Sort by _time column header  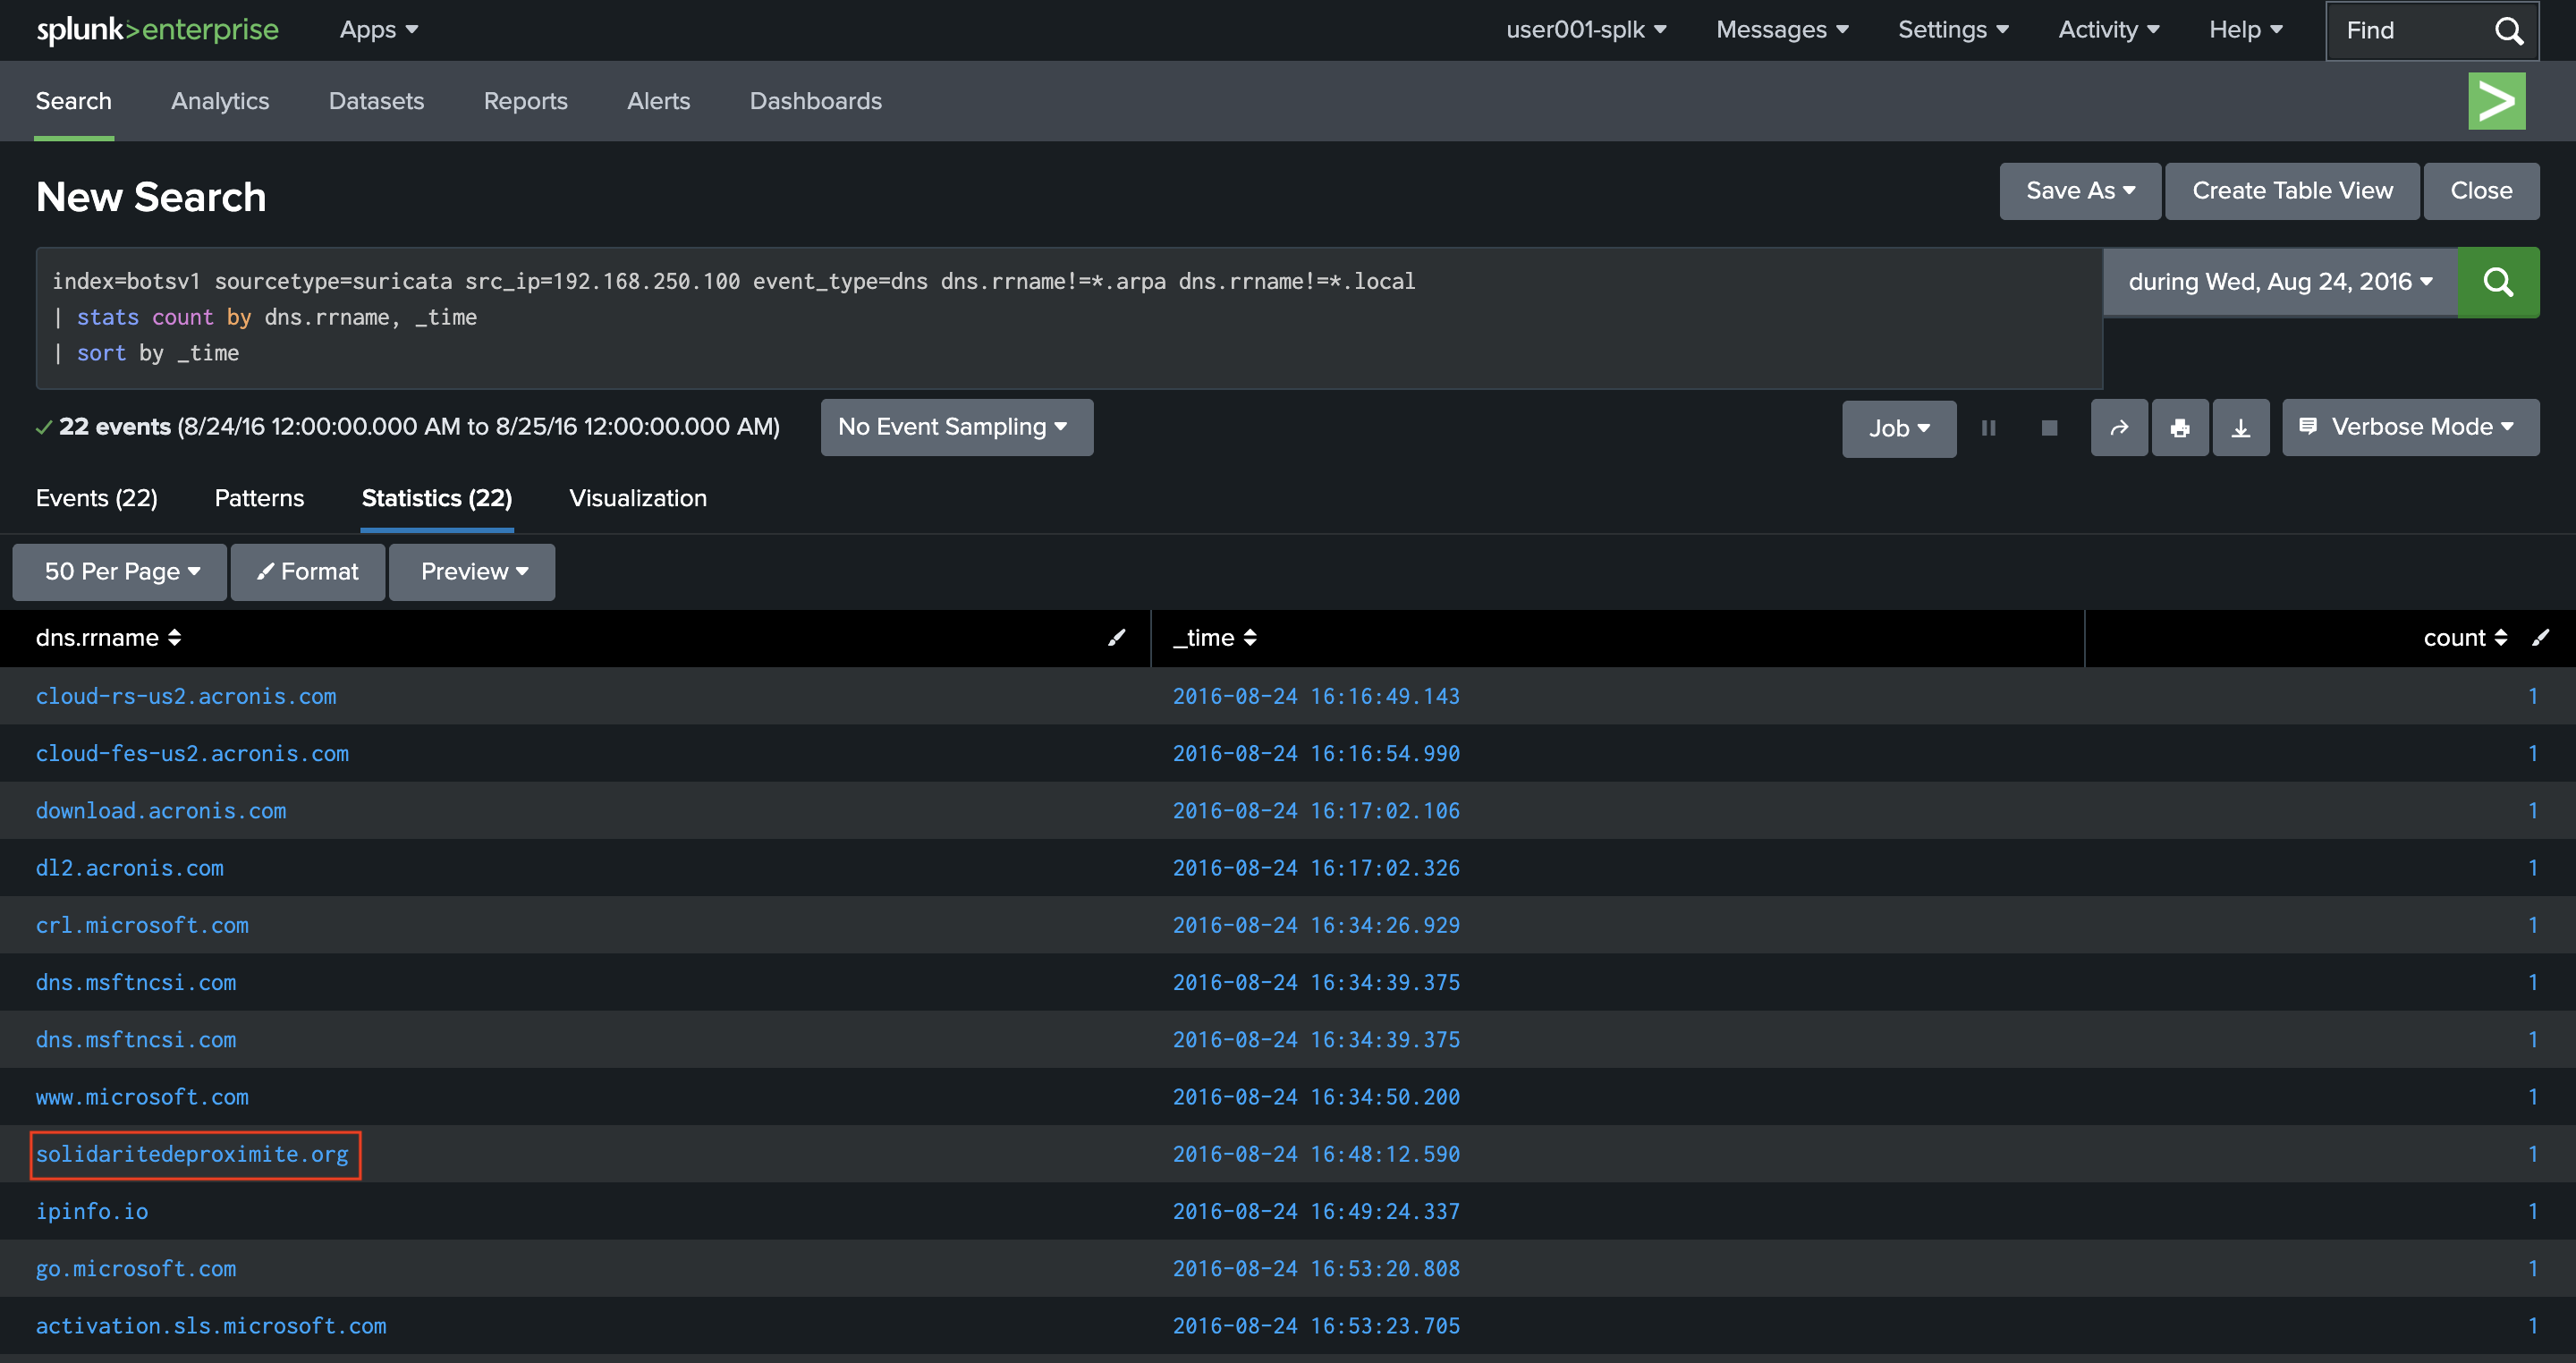(1214, 638)
